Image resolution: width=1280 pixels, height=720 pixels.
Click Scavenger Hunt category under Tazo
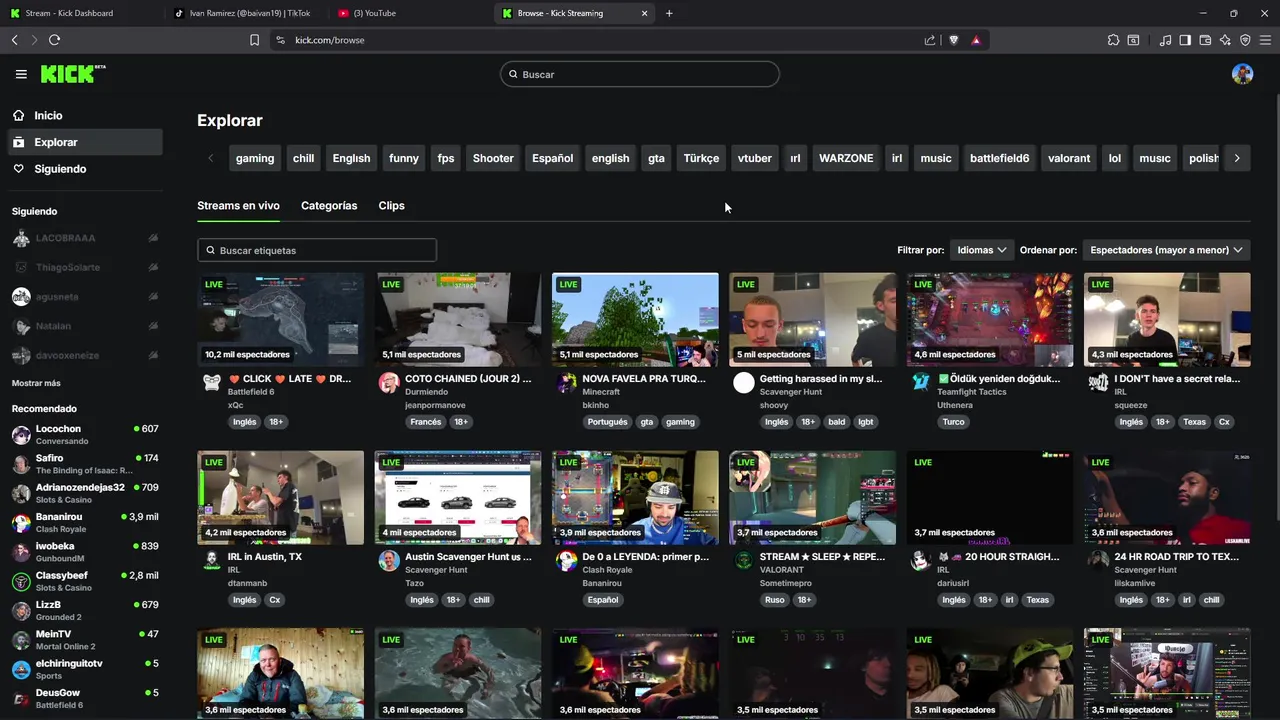pyautogui.click(x=436, y=570)
